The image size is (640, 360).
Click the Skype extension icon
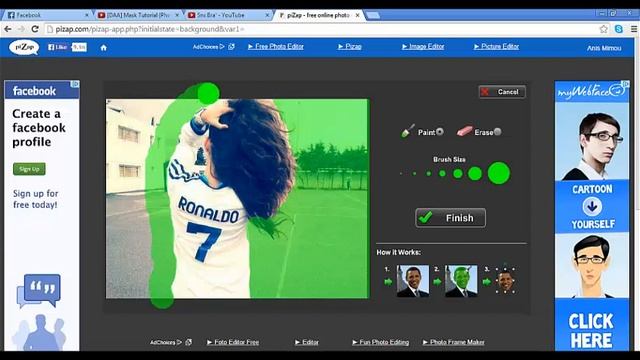click(619, 29)
